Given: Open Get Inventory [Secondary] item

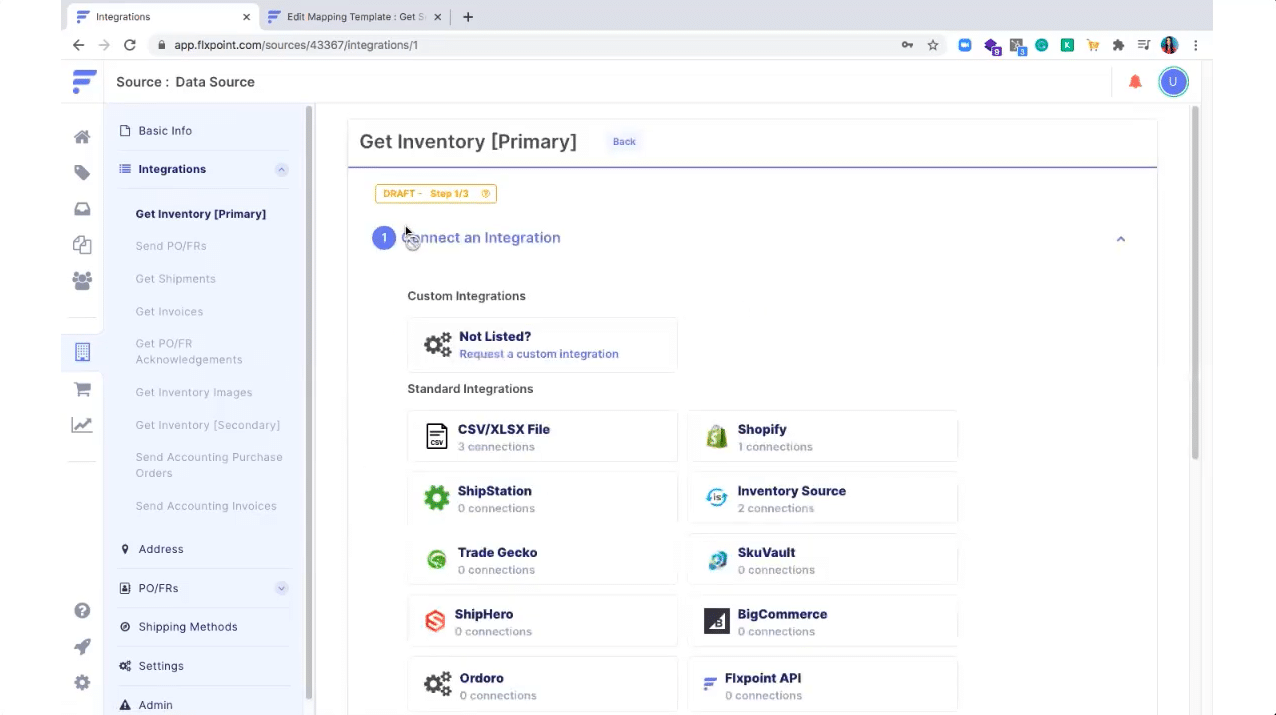Looking at the screenshot, I should click(208, 425).
